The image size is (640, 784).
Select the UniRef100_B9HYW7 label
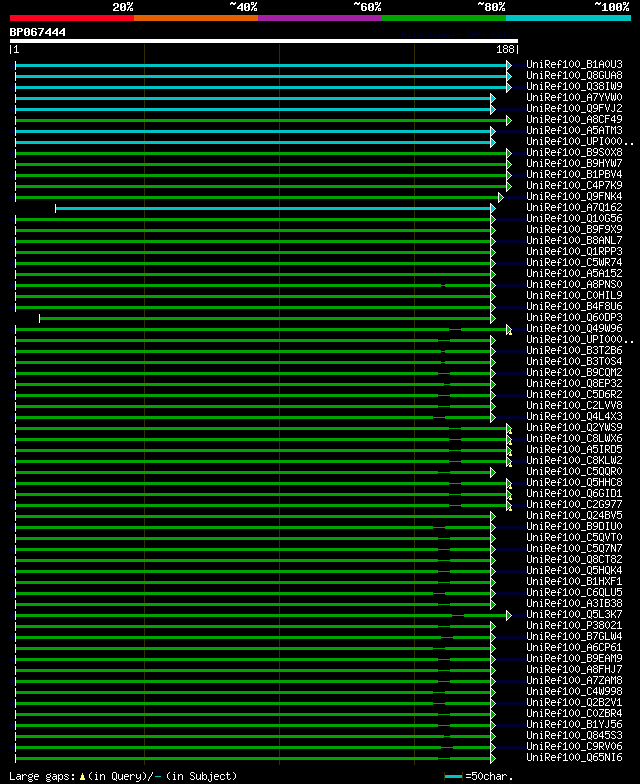point(574,164)
